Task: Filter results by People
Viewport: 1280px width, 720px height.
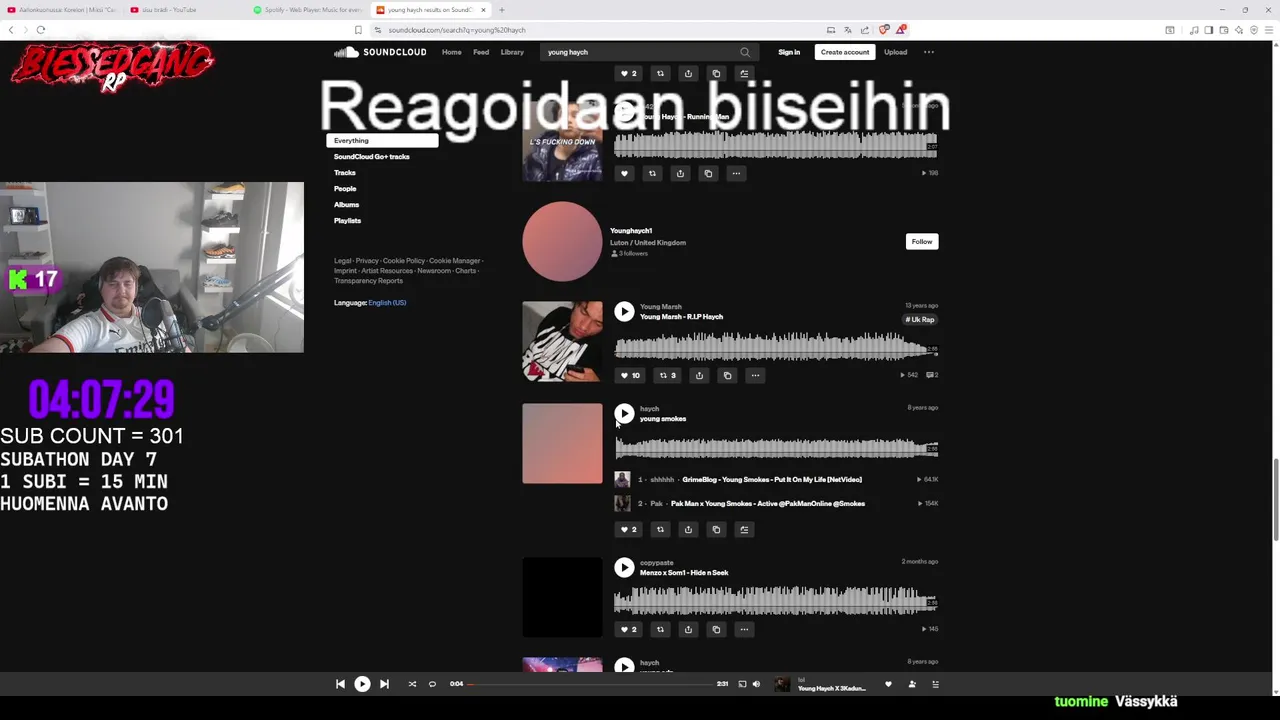Action: (345, 189)
